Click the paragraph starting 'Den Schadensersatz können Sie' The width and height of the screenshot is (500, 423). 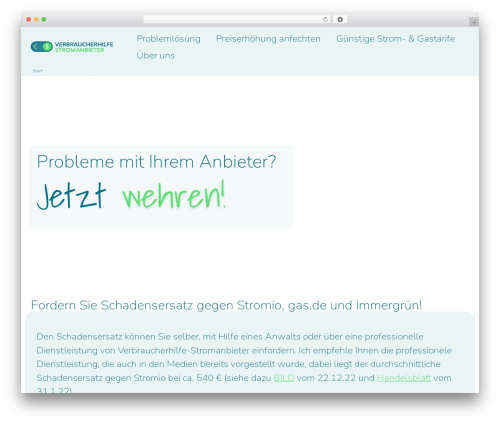(244, 363)
